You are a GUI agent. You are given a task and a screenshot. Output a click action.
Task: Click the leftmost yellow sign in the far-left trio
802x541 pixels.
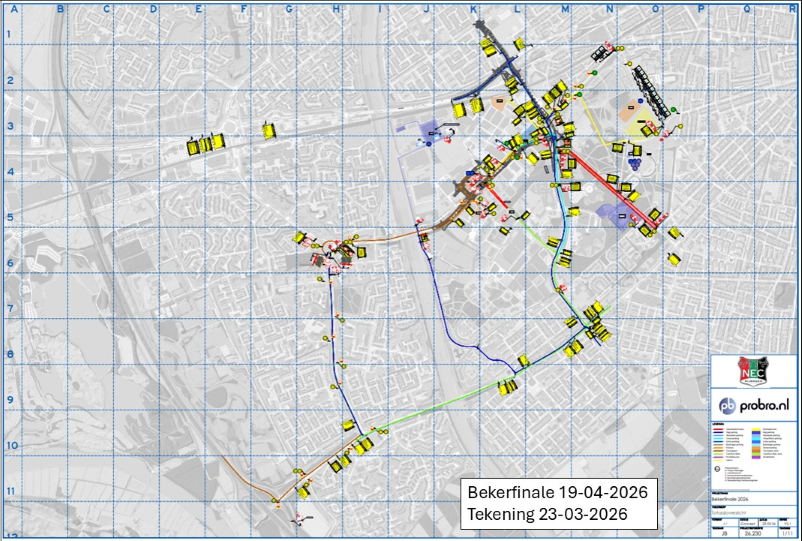coord(192,146)
